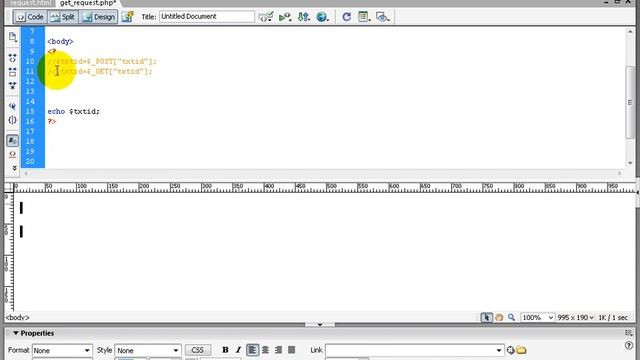640x360 pixels.
Task: Collapse Full Tag coding toolbar icon
Action: [13, 58]
